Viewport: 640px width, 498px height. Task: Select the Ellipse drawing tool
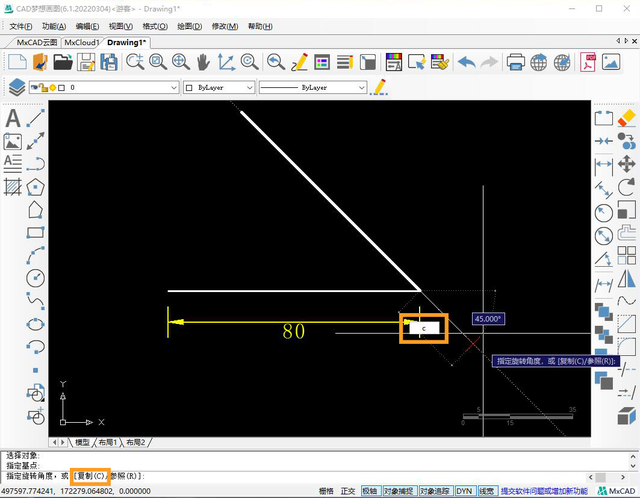[36, 324]
